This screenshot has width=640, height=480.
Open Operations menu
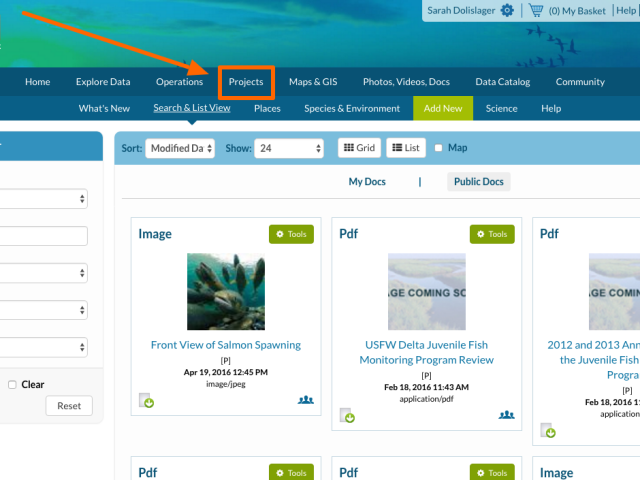coord(179,82)
